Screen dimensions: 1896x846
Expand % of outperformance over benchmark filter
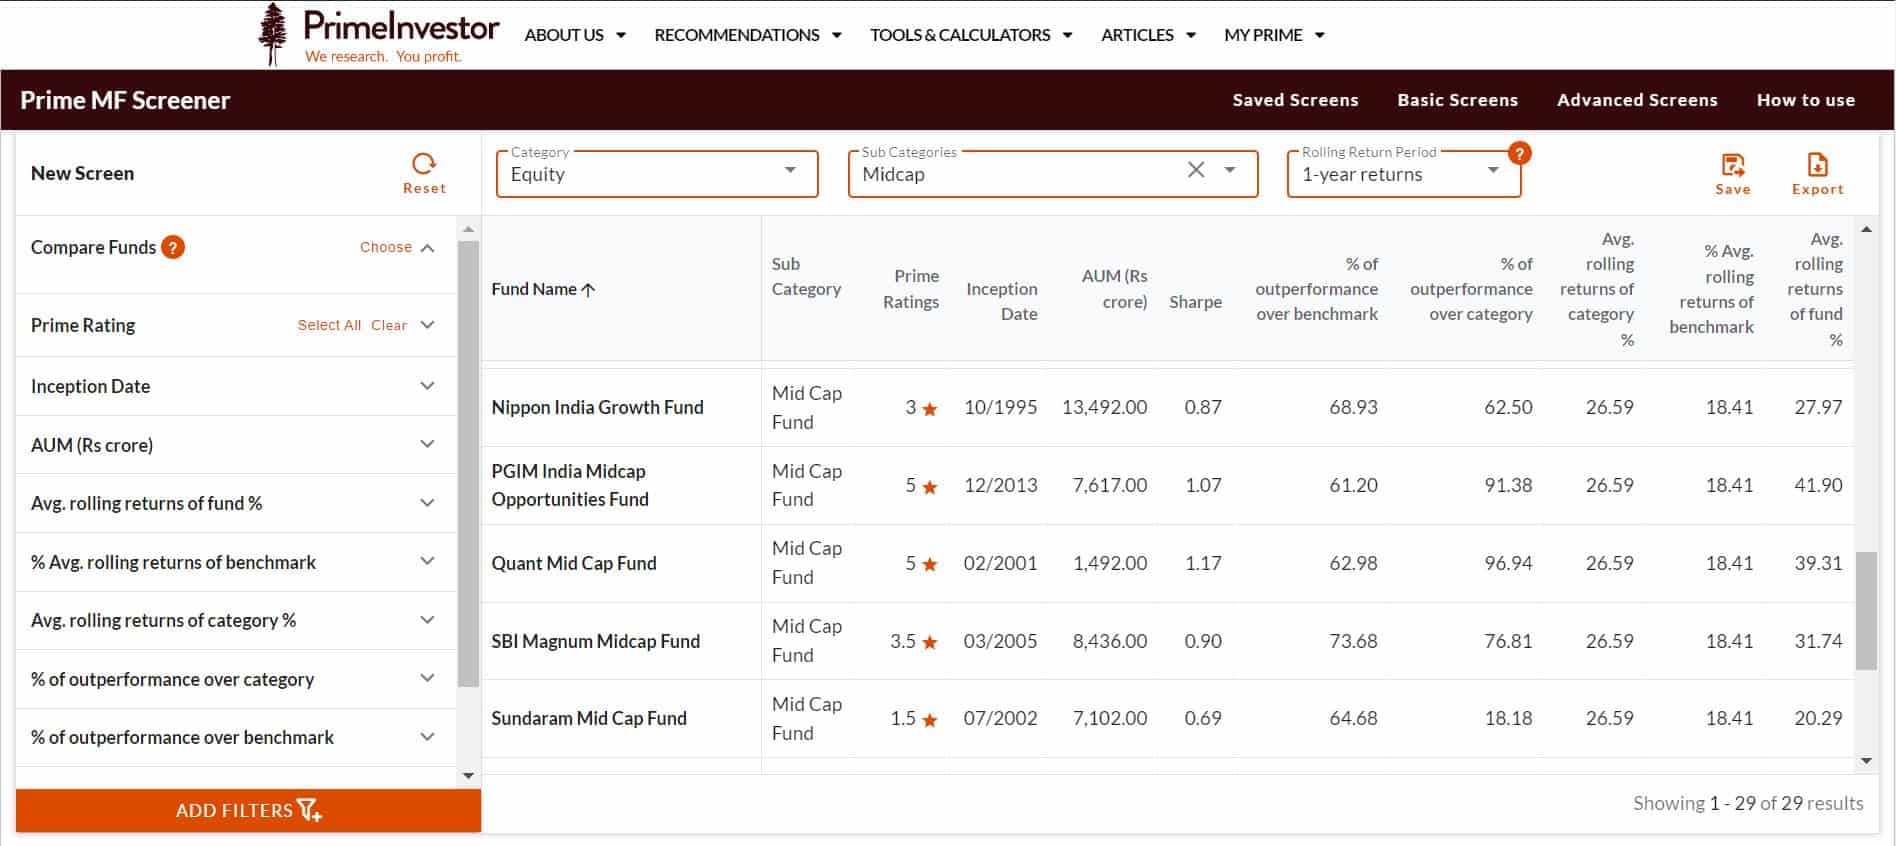click(428, 737)
